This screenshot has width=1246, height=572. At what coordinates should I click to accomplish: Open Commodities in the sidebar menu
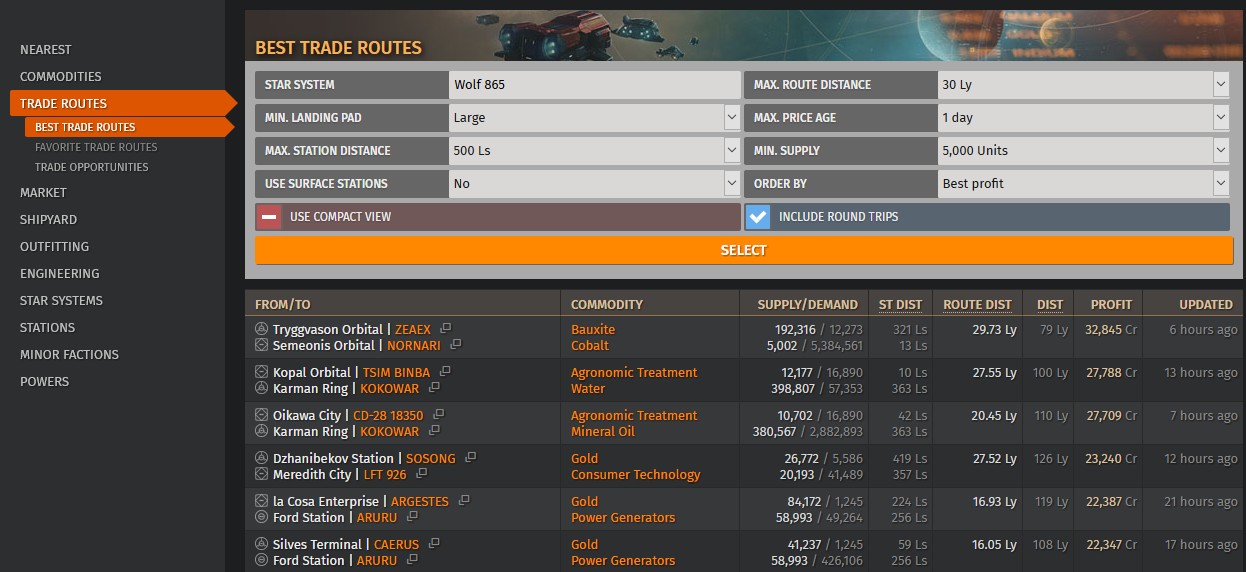pos(61,76)
